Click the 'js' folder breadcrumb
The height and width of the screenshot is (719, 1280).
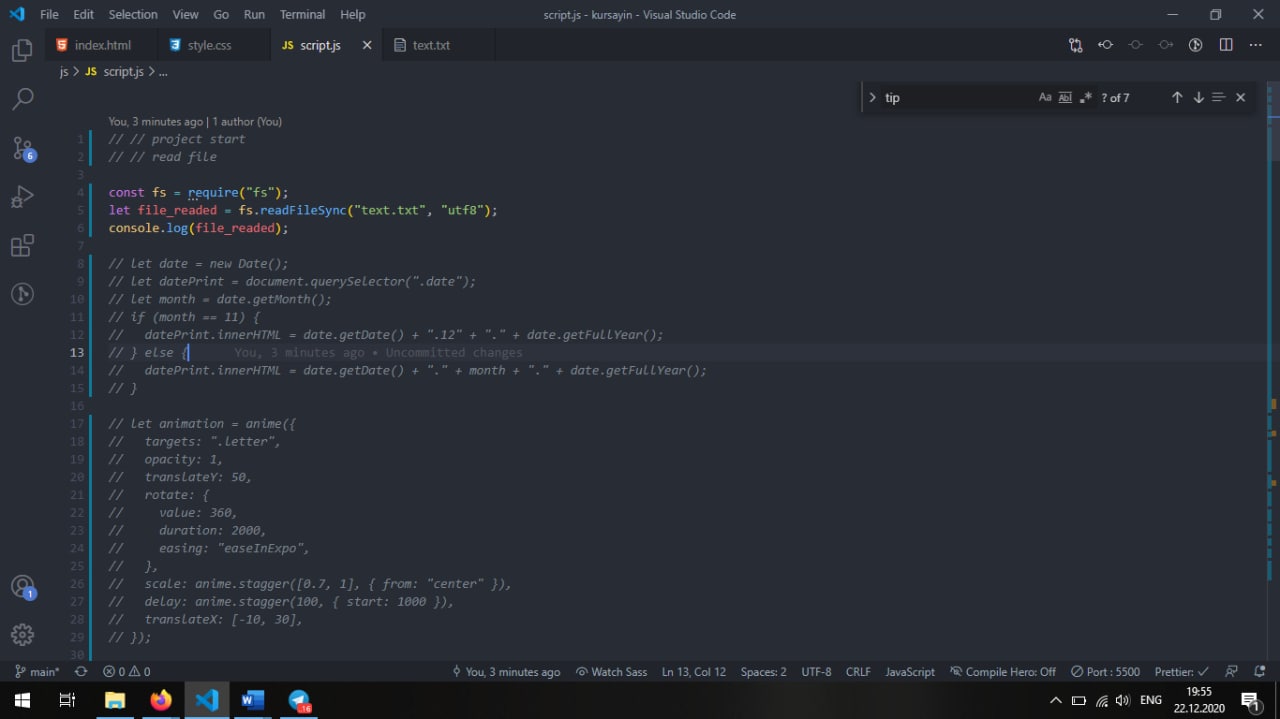click(64, 72)
